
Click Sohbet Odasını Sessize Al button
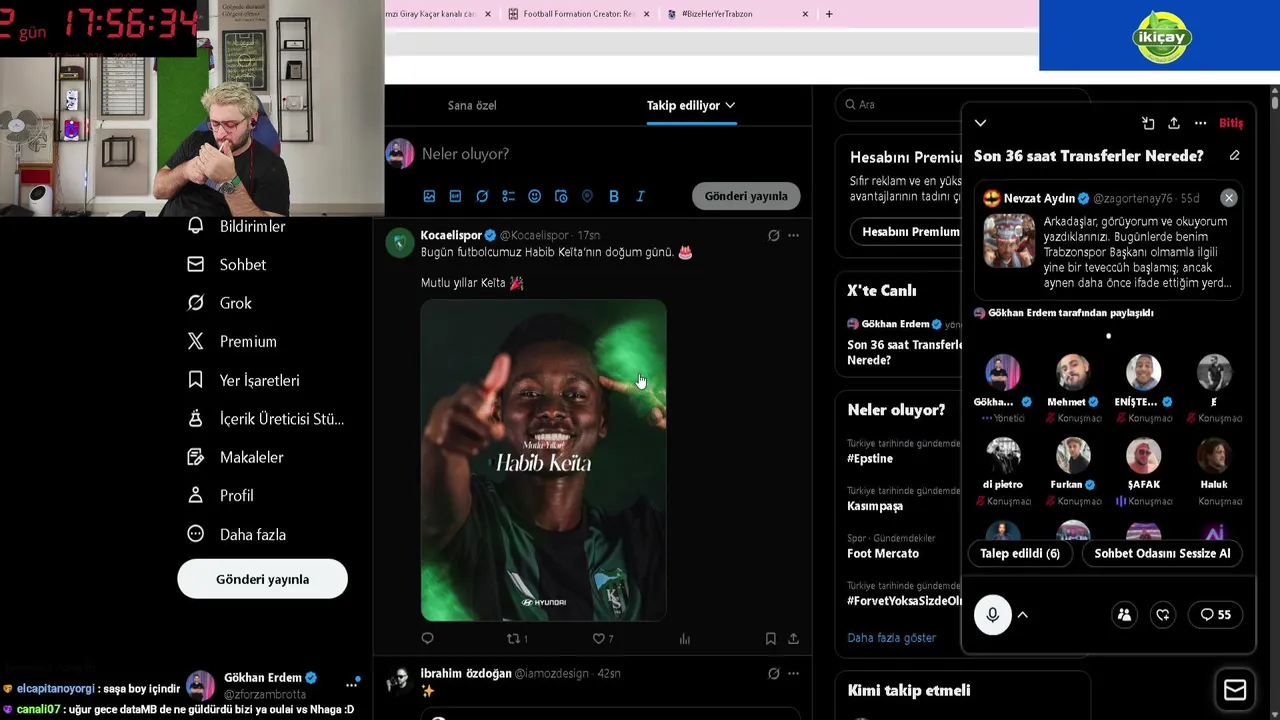point(1162,553)
